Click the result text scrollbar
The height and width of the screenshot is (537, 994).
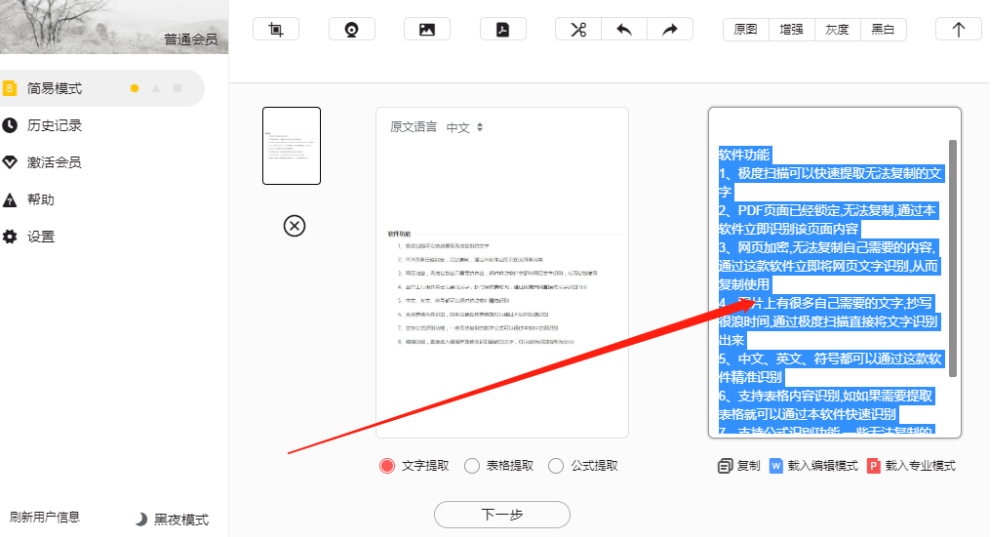(952, 259)
